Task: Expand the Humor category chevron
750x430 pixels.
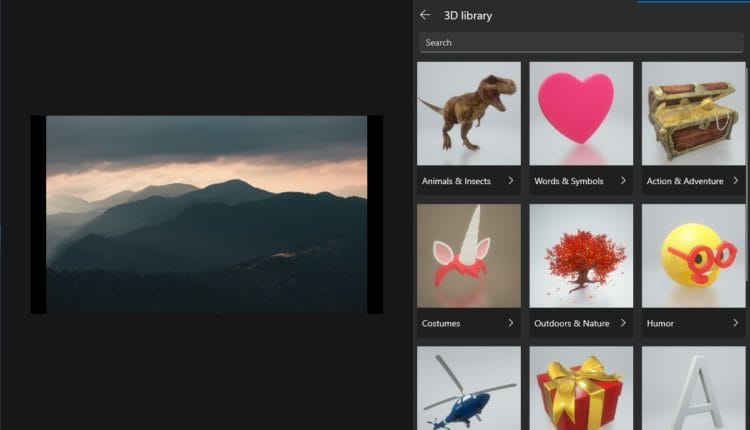Action: (734, 323)
